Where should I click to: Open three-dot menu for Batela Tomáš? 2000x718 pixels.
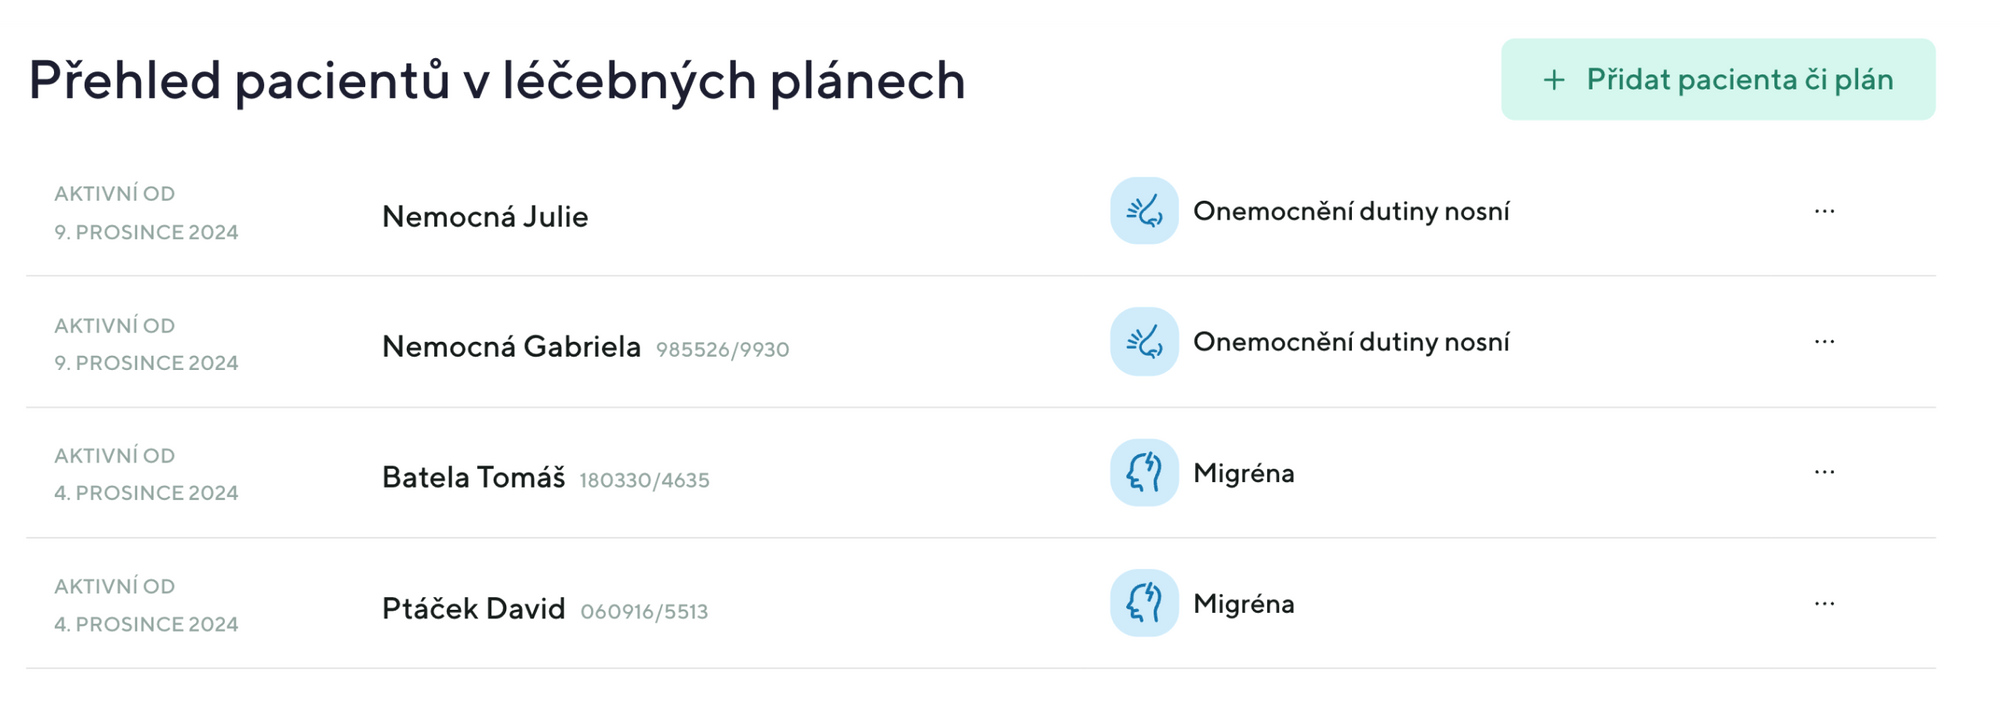click(x=1824, y=472)
